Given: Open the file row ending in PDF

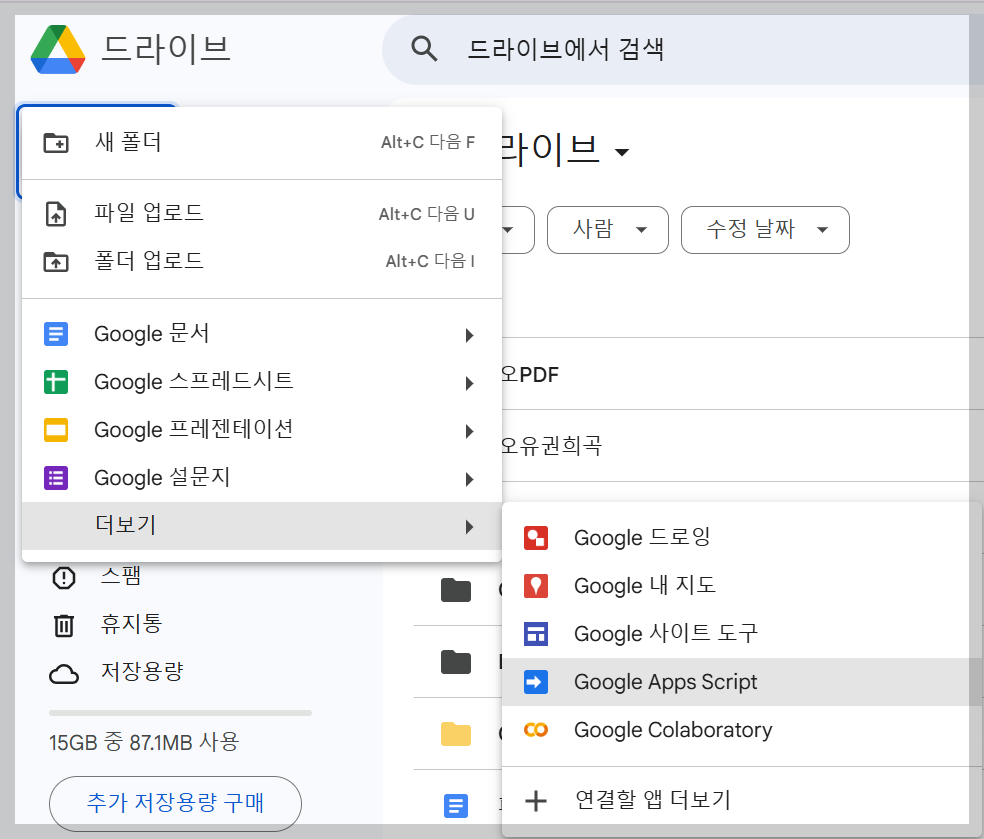Looking at the screenshot, I should 742,375.
